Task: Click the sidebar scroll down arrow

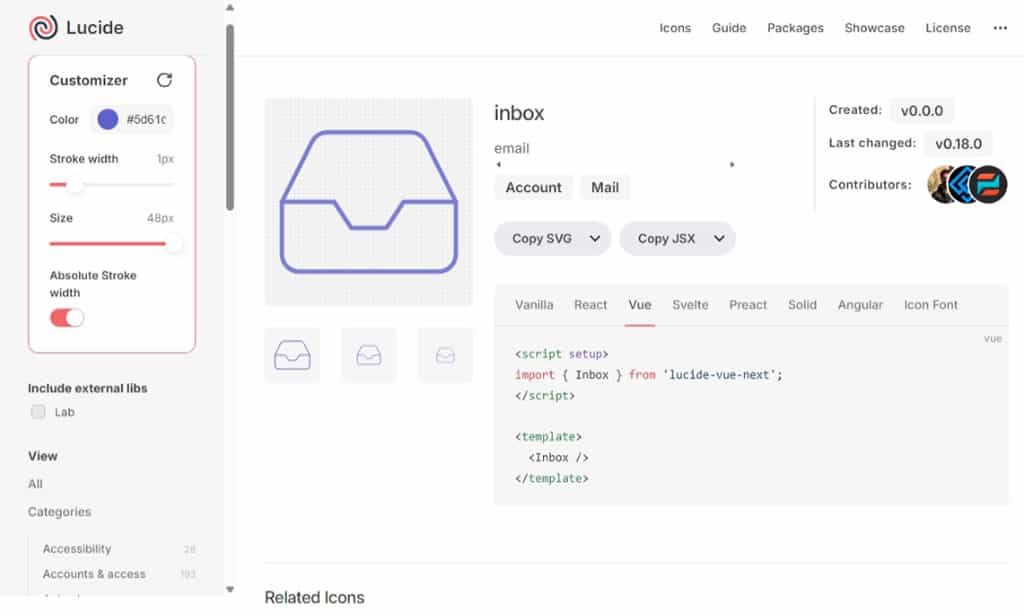Action: click(230, 589)
